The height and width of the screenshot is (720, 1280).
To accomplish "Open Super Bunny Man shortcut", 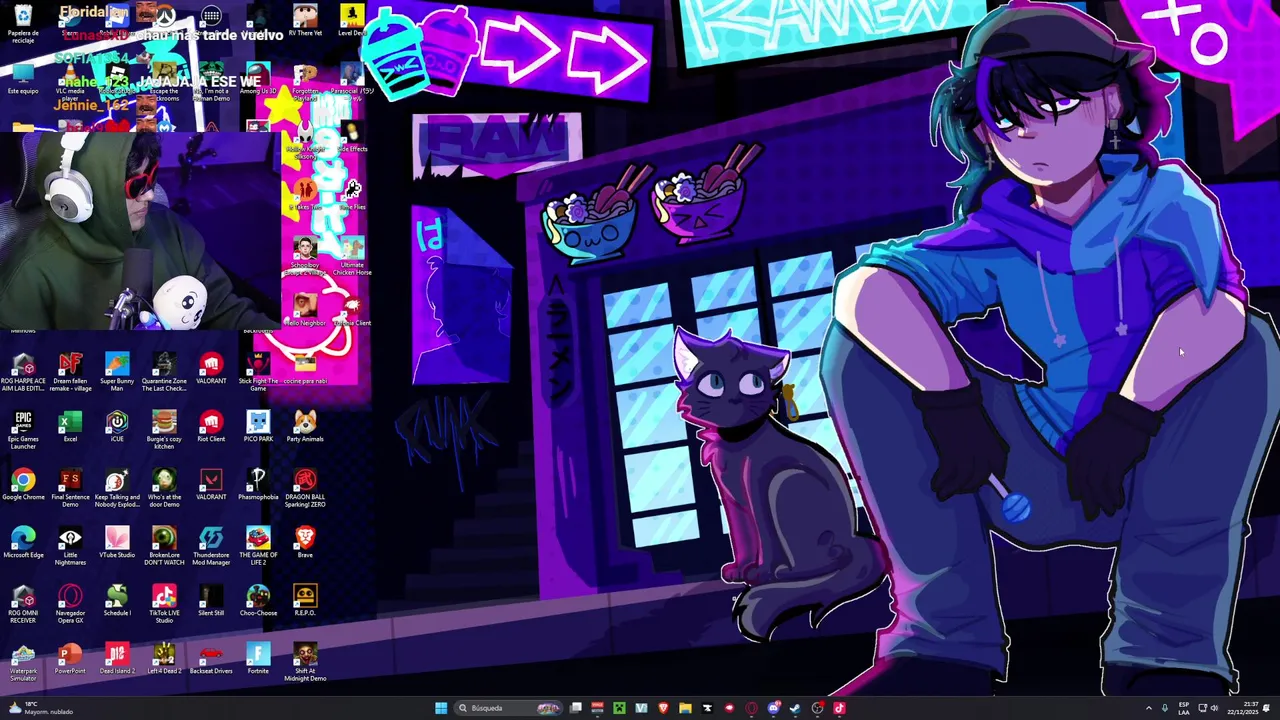I will coord(117,372).
